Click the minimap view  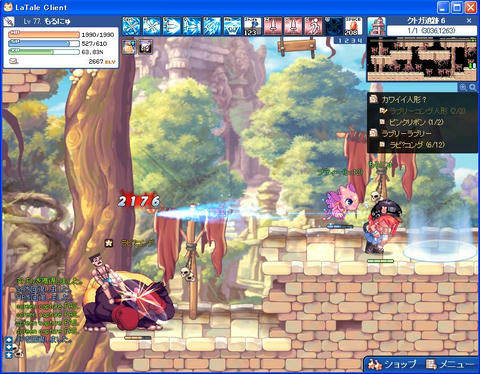(422, 59)
